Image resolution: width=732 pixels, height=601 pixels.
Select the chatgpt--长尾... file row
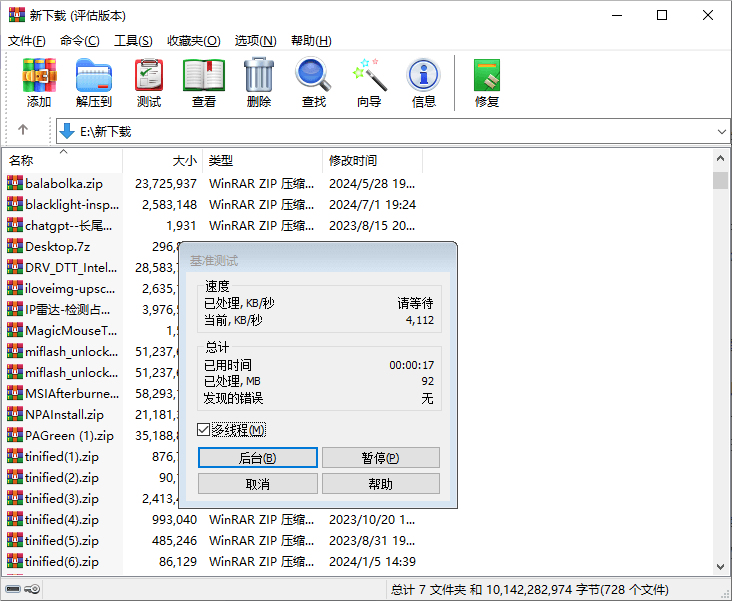211,225
